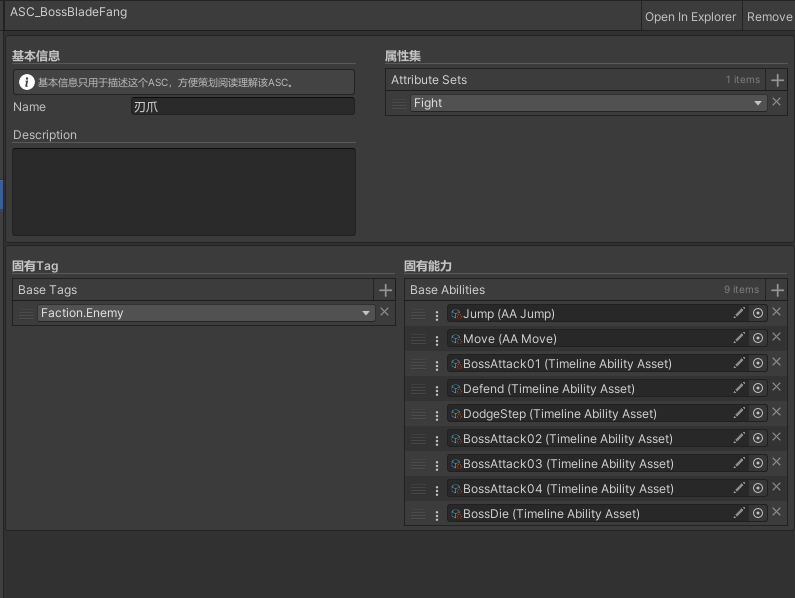Open object picker for Defend
This screenshot has width=795, height=598.
[x=758, y=388]
